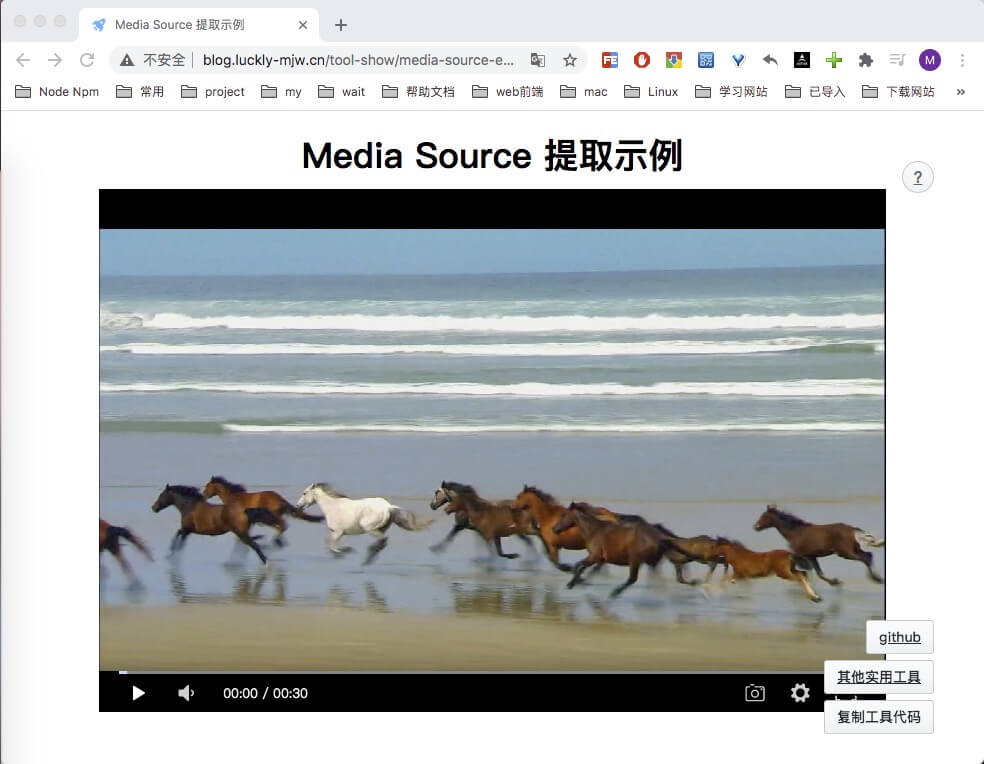This screenshot has width=984, height=764.
Task: Play the horses video
Action: (138, 692)
